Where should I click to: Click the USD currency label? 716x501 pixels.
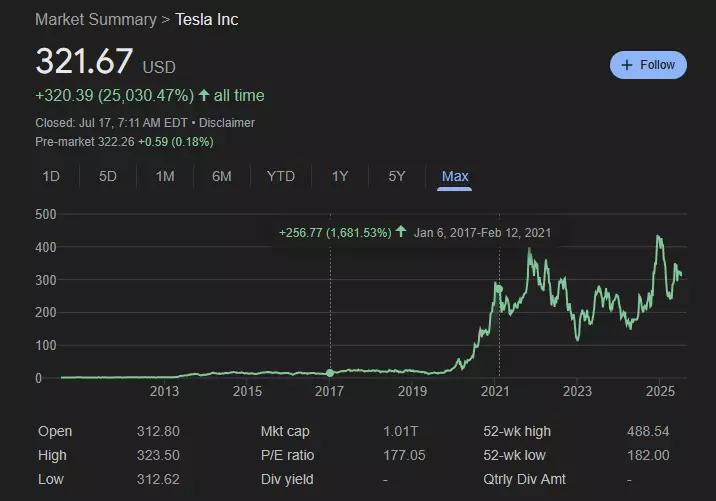coord(159,68)
